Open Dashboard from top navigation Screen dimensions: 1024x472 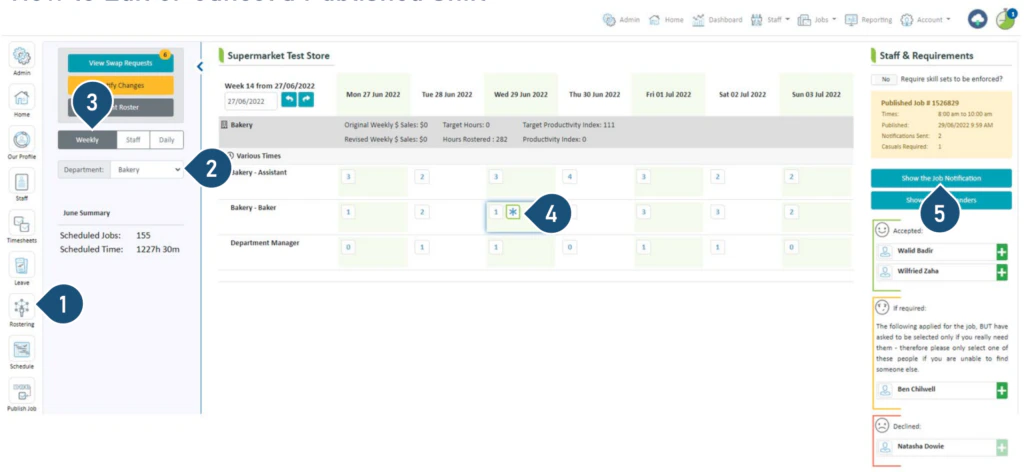coord(716,20)
